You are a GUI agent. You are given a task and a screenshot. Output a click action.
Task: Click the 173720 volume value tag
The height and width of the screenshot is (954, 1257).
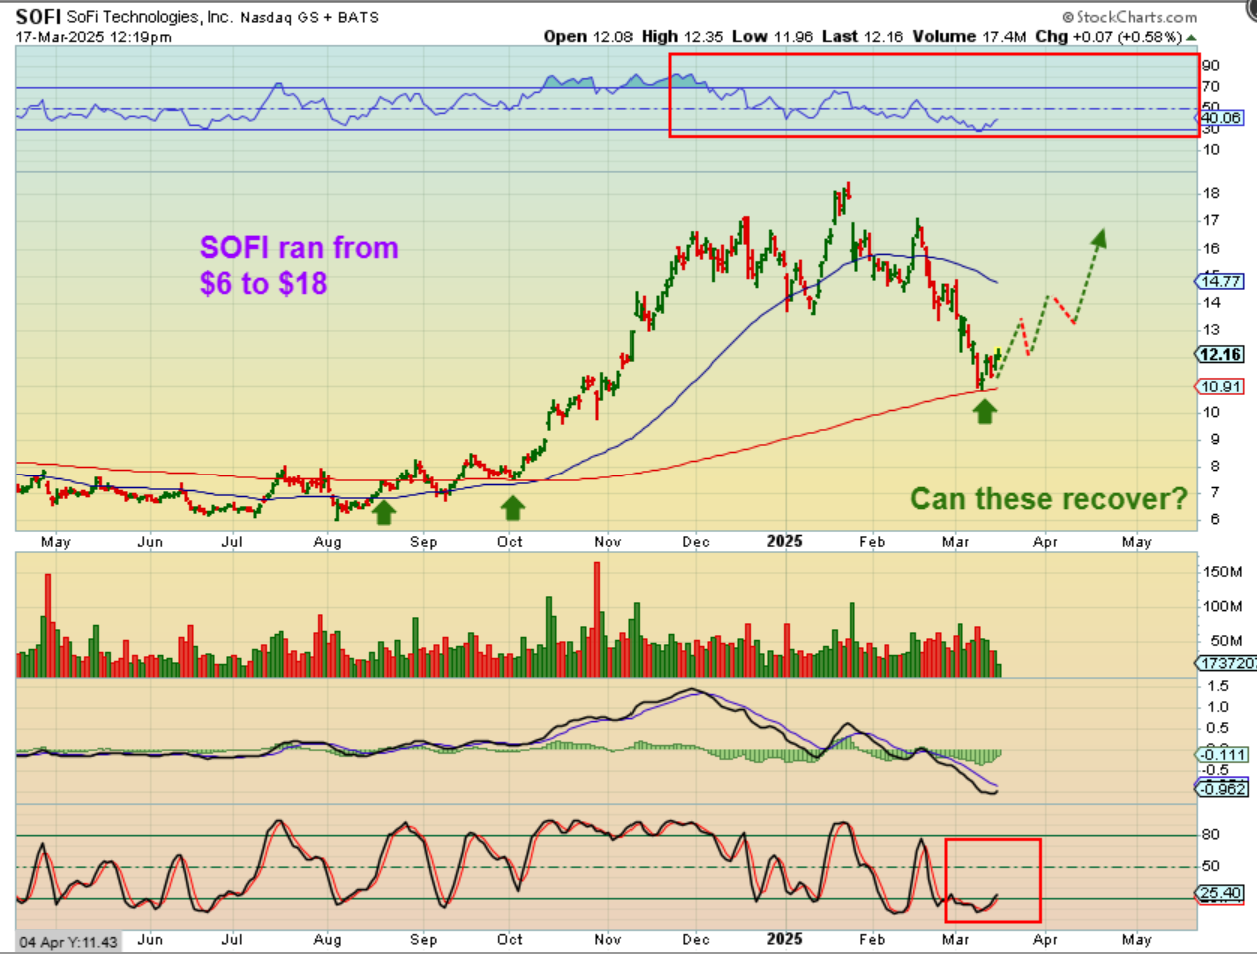pos(1227,663)
